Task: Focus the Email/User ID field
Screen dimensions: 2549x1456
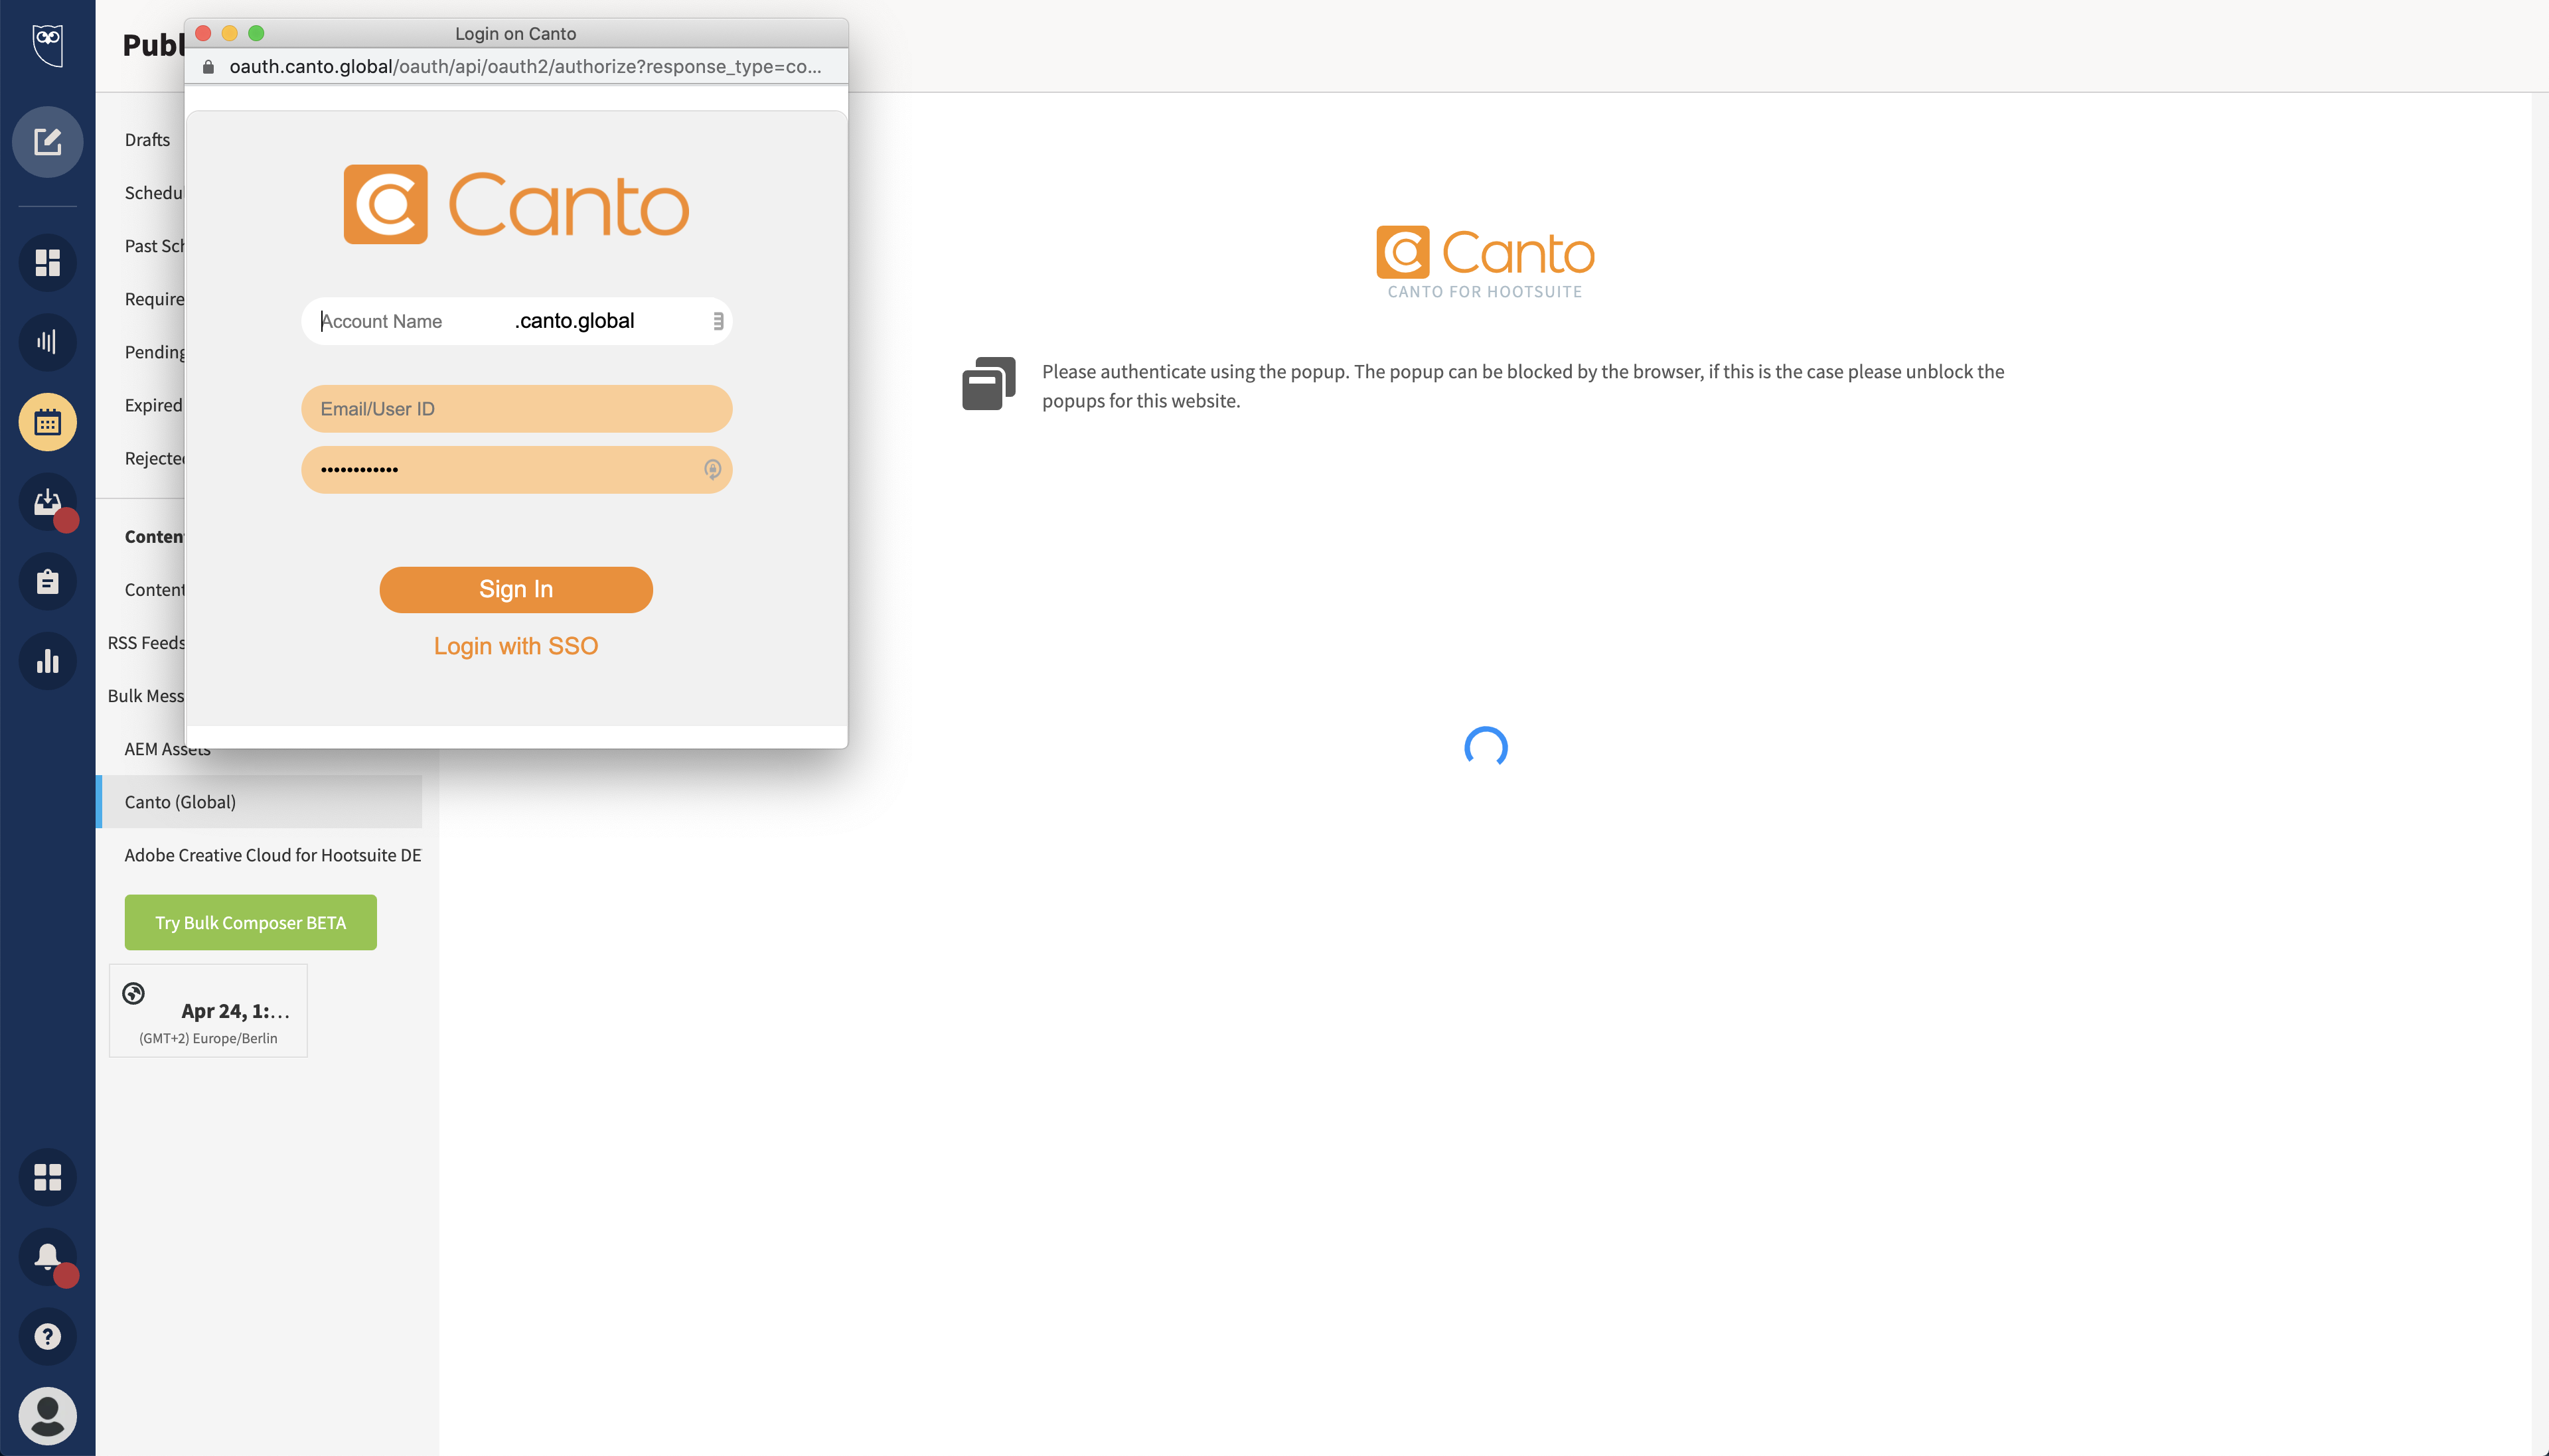Action: point(516,409)
